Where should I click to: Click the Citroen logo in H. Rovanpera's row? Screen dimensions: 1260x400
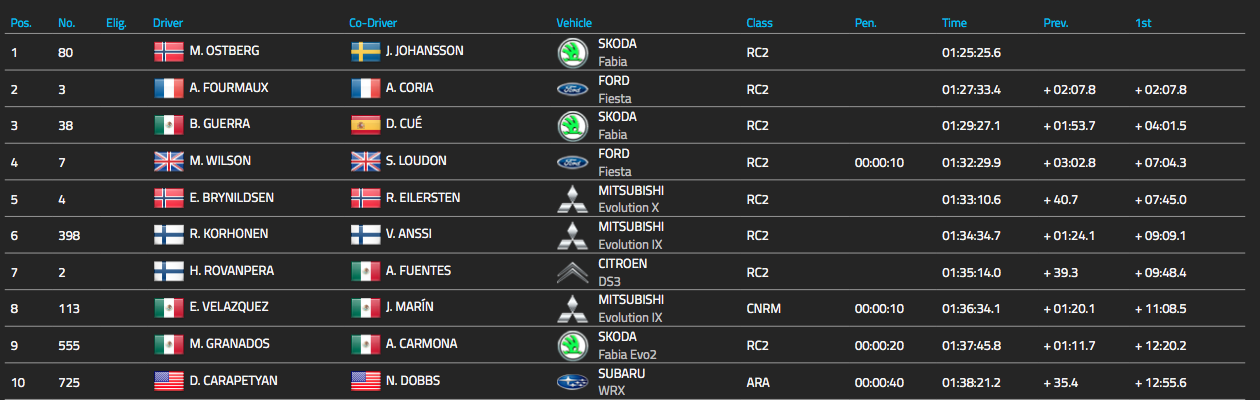tap(572, 272)
